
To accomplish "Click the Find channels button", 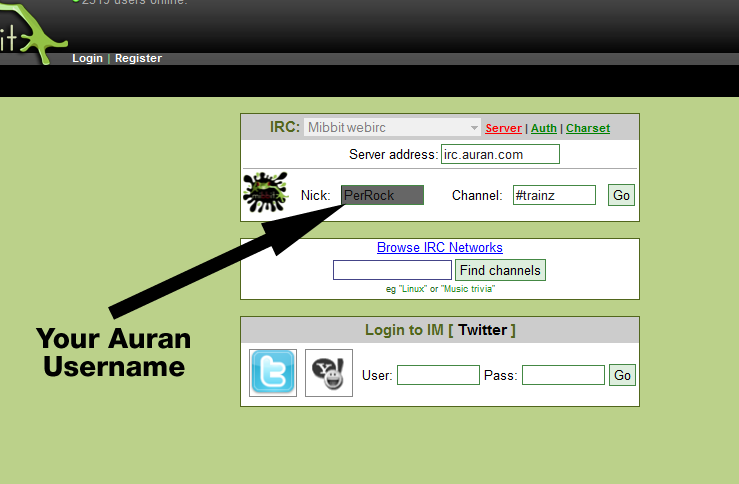I will [x=500, y=270].
